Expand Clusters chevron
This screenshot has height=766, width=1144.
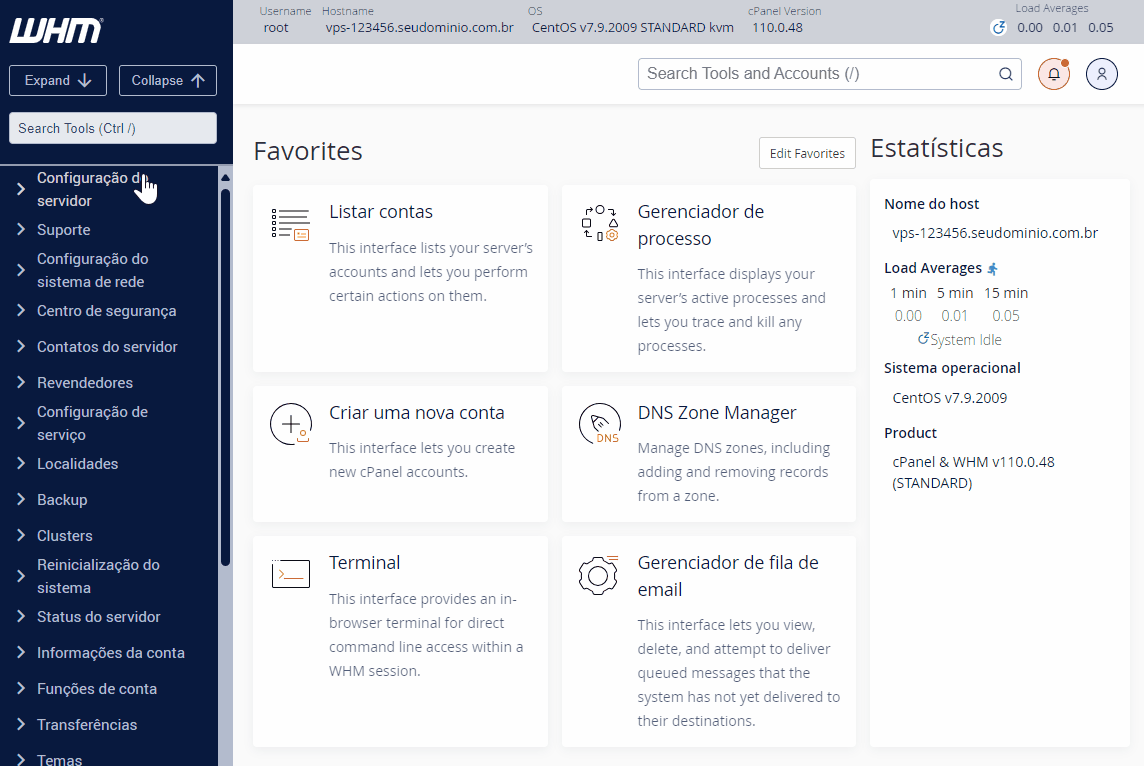click(x=20, y=535)
